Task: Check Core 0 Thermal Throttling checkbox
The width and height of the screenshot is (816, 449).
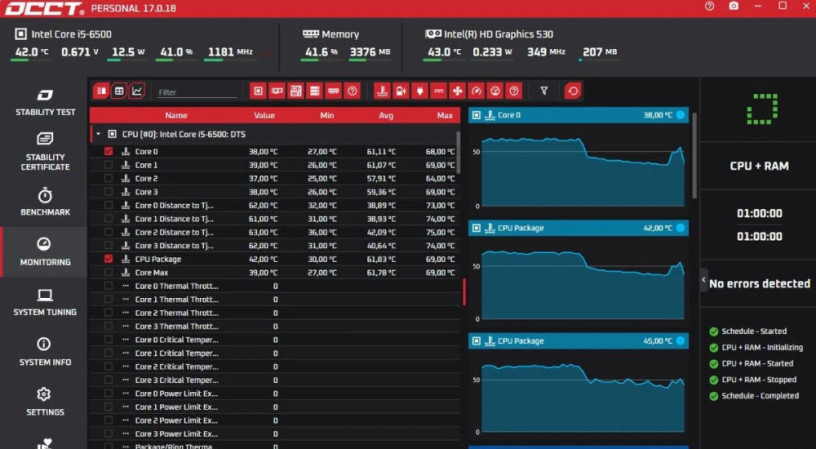Action: tap(108, 286)
